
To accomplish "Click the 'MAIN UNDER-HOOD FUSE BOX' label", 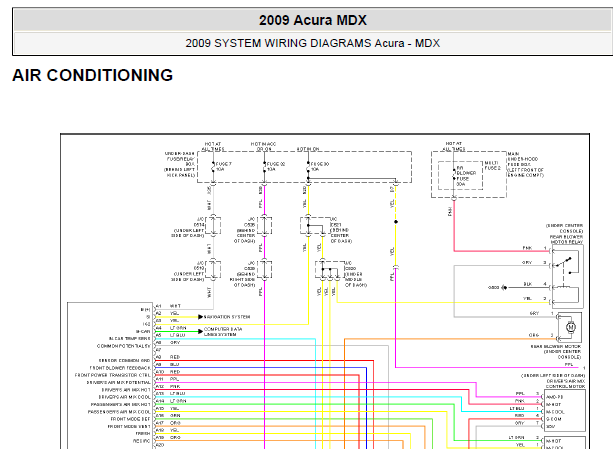I will (x=525, y=165).
